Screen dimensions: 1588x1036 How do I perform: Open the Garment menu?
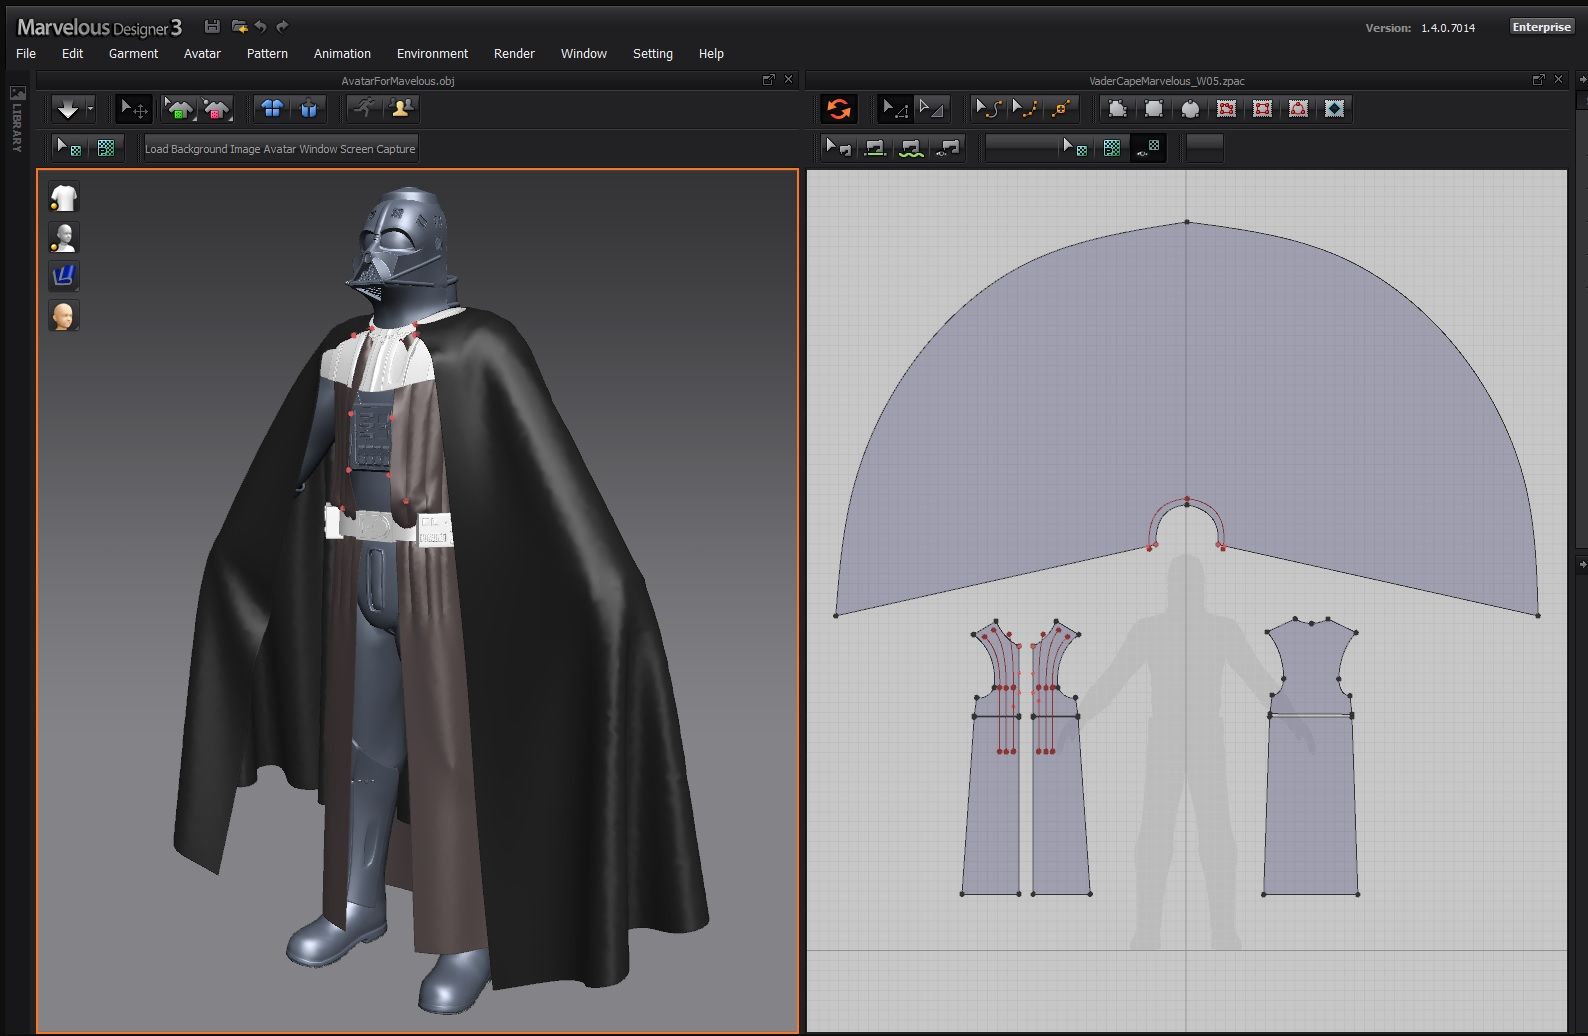(133, 54)
